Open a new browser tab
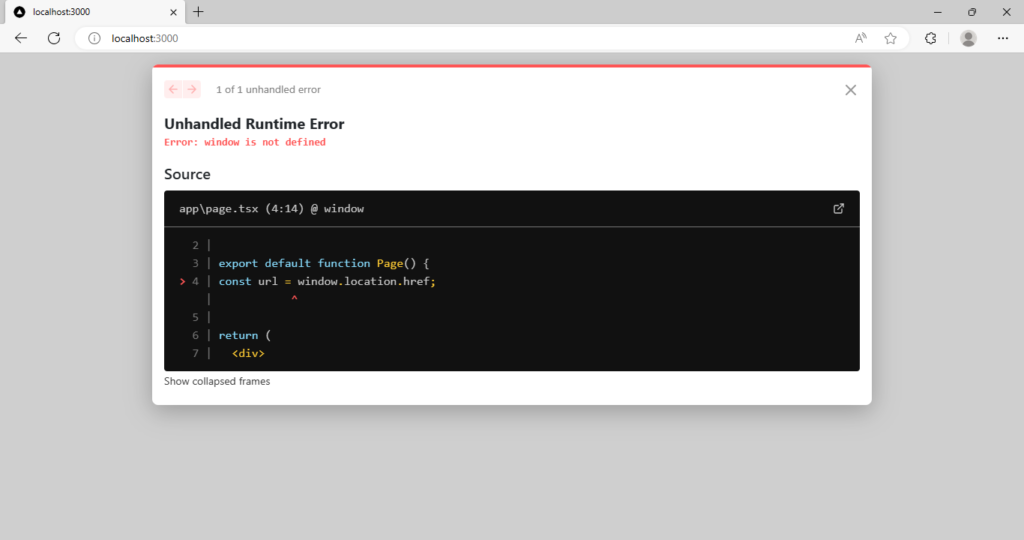The height and width of the screenshot is (540, 1024). pyautogui.click(x=199, y=12)
